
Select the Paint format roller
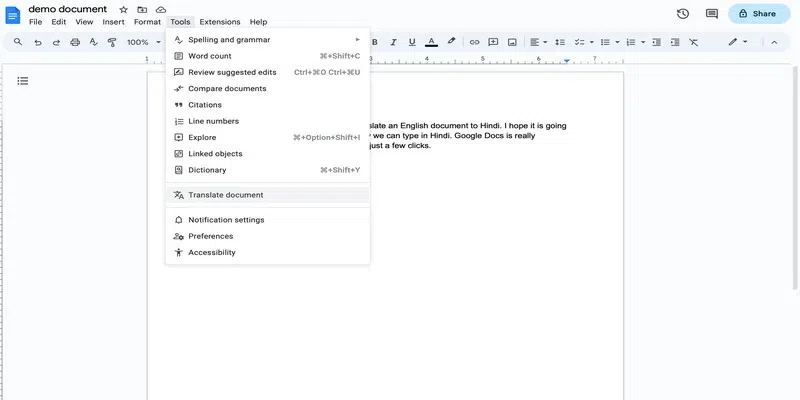coord(112,42)
